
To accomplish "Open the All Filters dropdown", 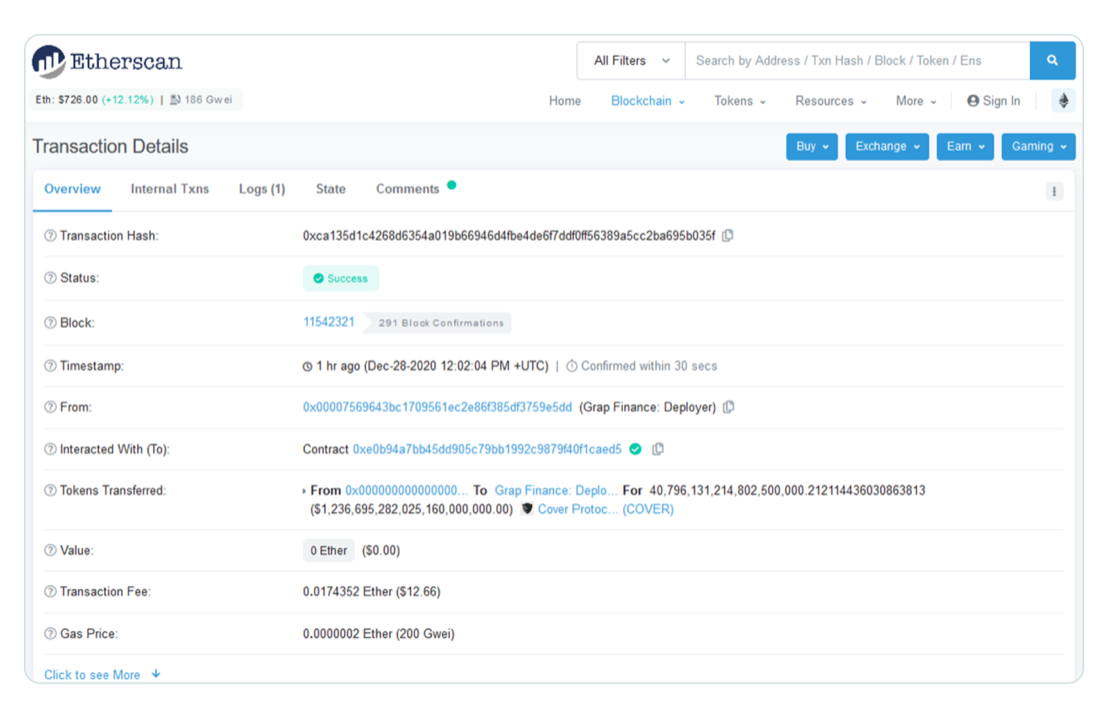I will coord(631,60).
